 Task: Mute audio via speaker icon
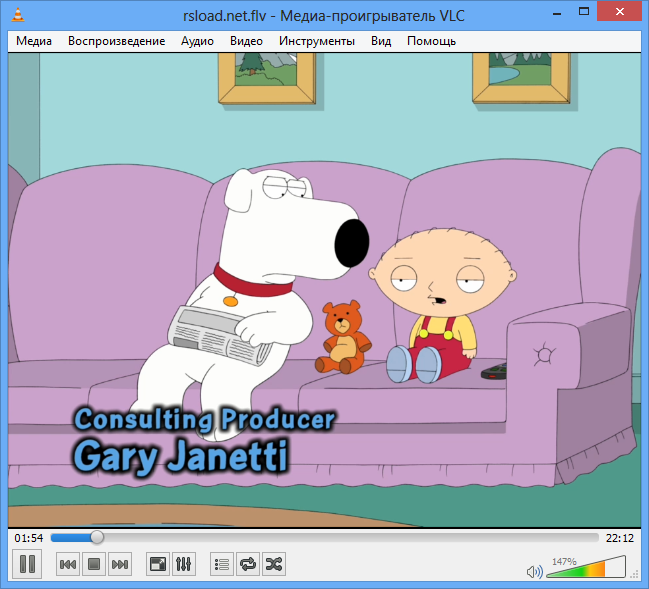(x=534, y=572)
